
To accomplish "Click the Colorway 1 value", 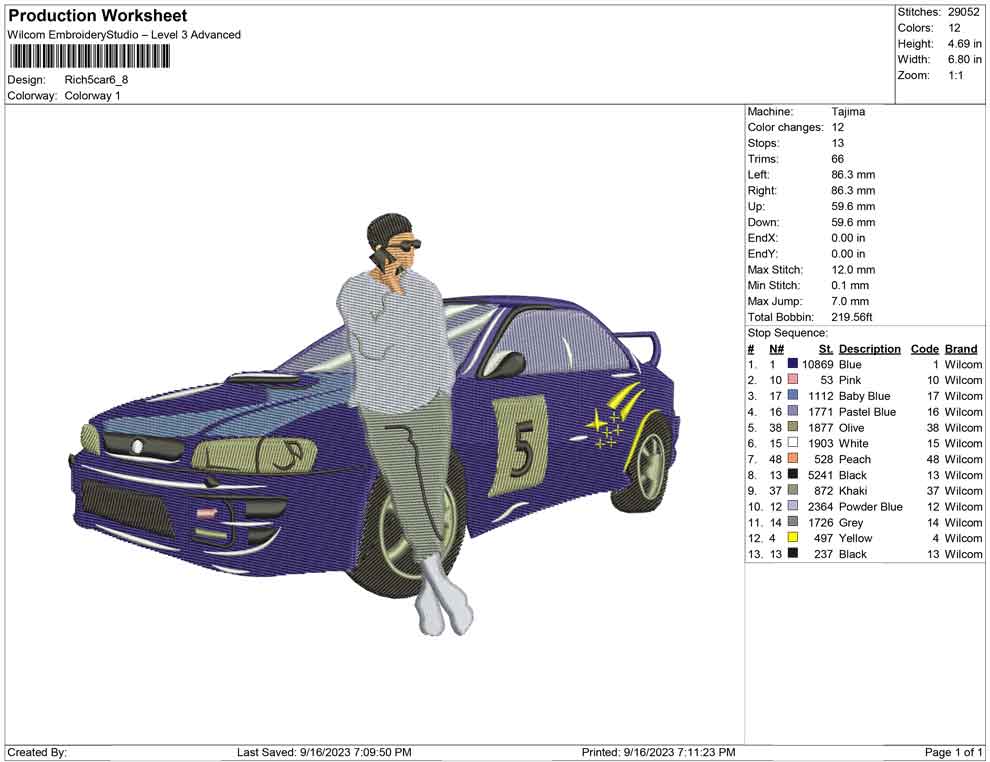I will pyautogui.click(x=92, y=95).
